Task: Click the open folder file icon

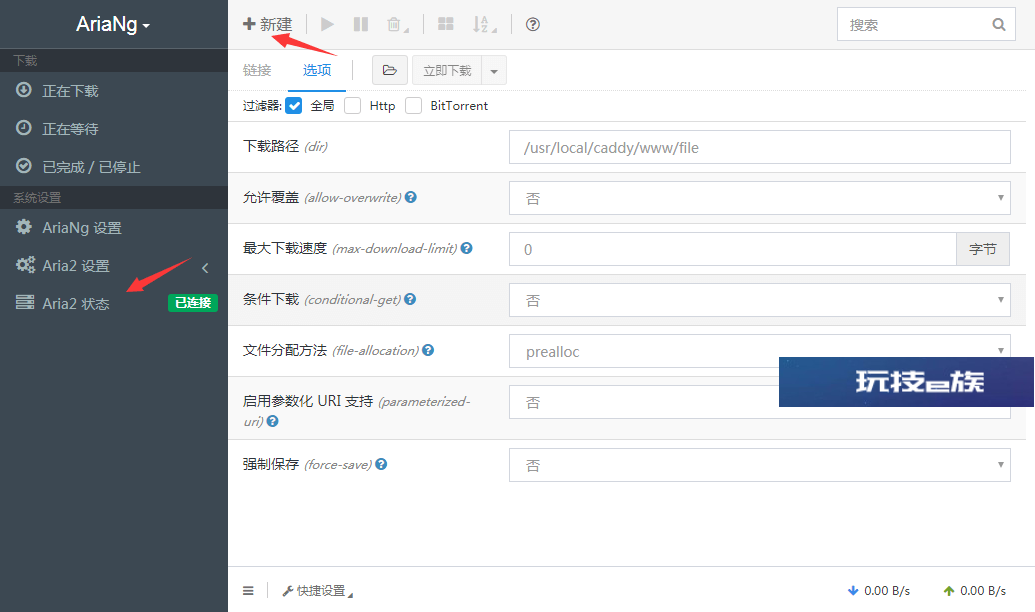Action: pos(389,70)
